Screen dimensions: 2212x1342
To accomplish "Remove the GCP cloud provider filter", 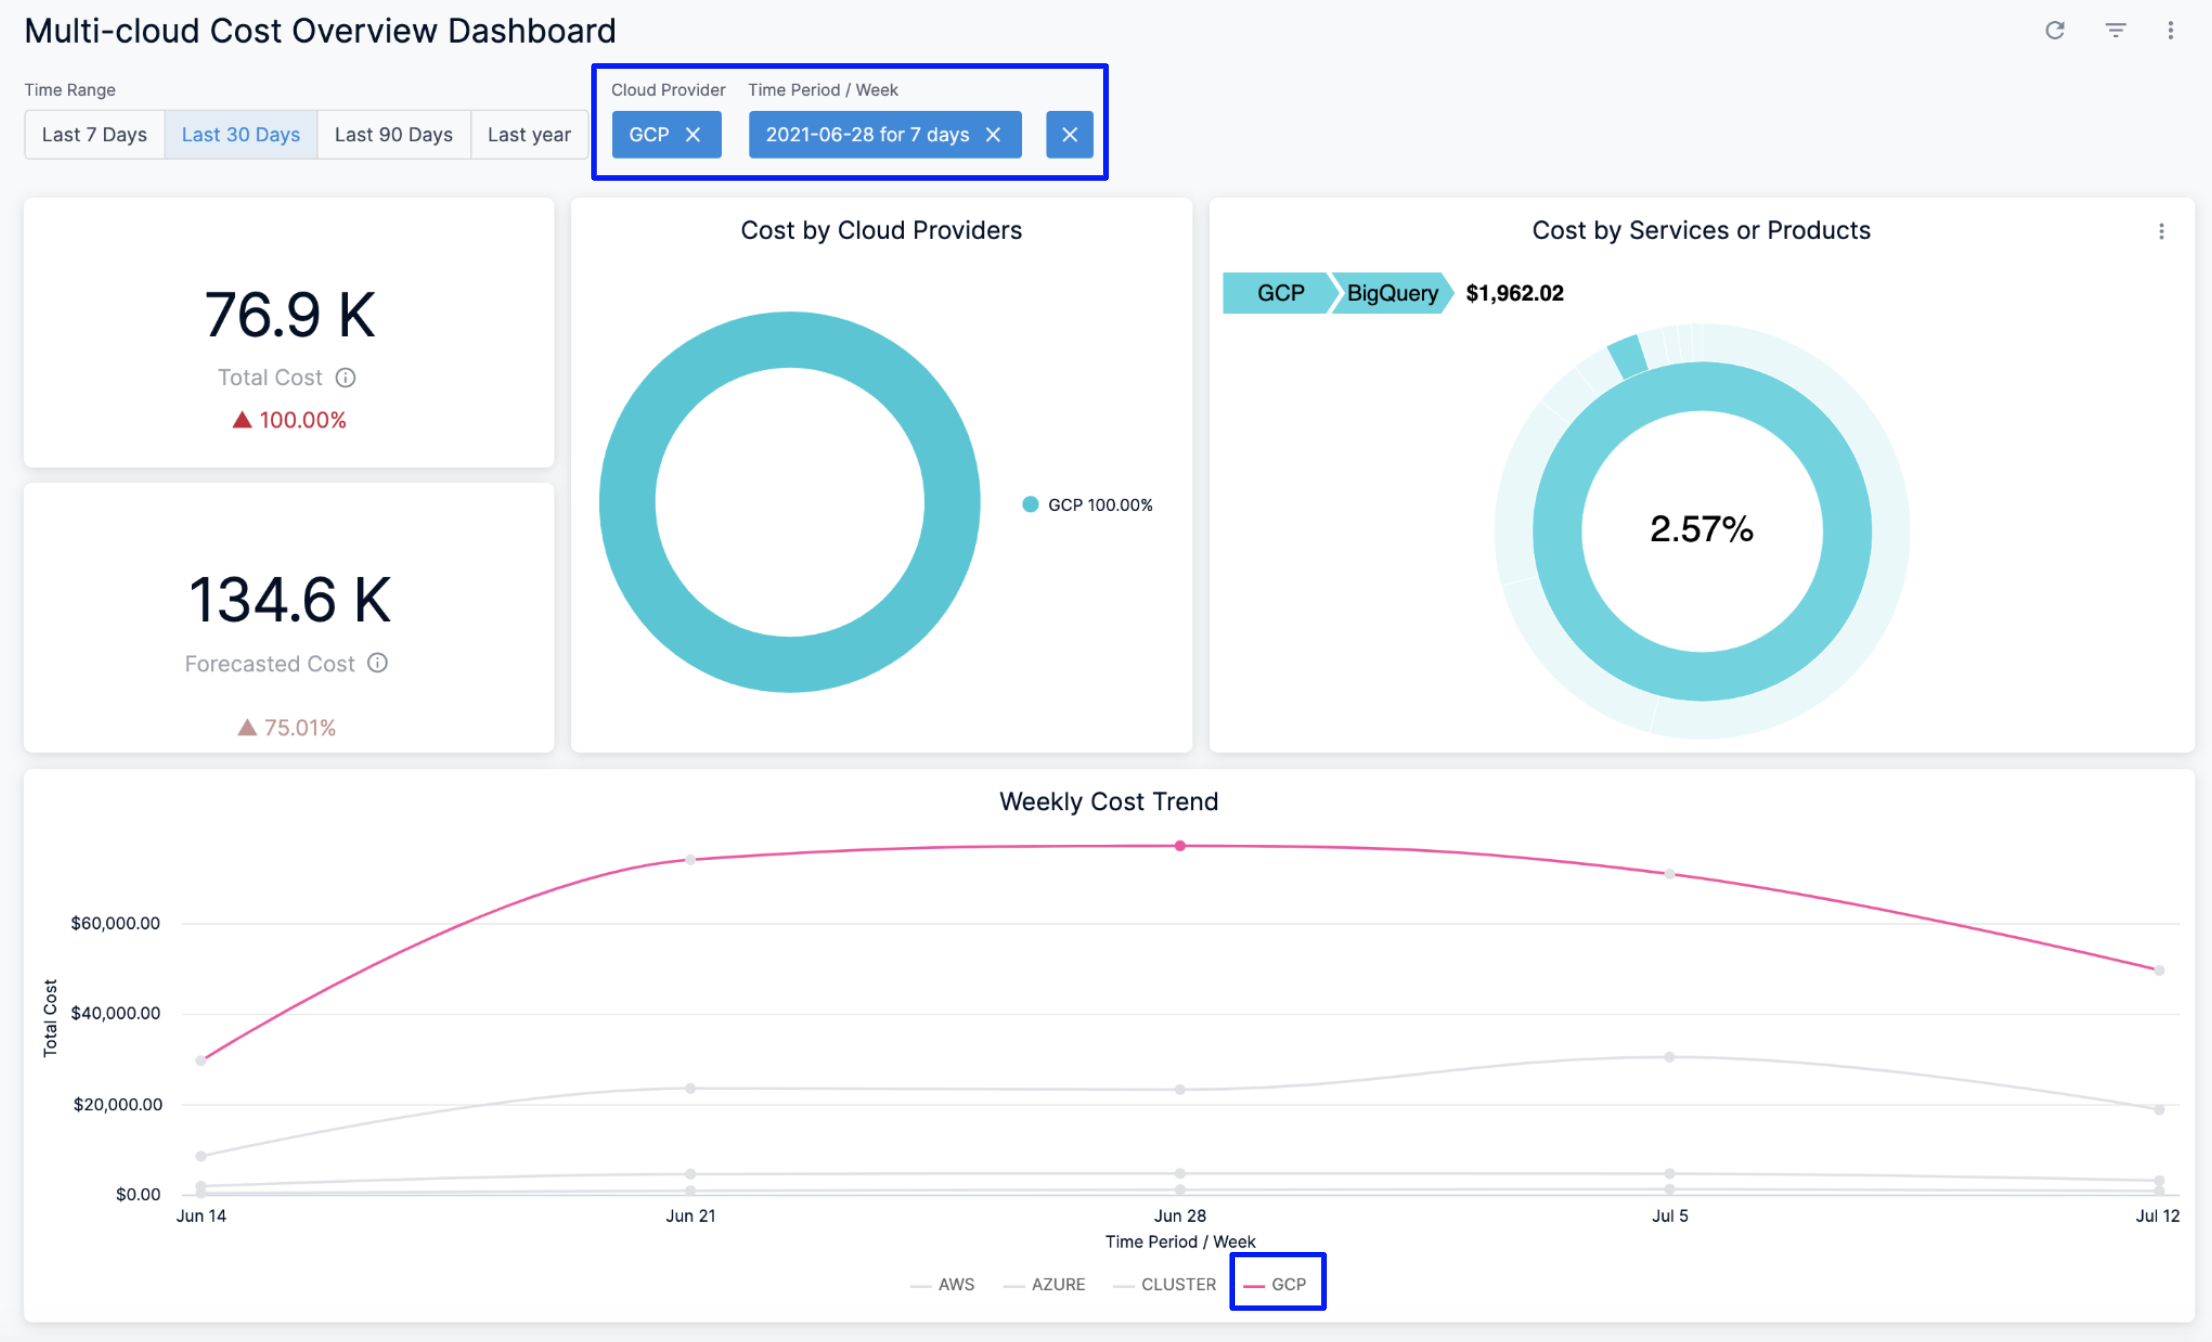I will coord(693,135).
